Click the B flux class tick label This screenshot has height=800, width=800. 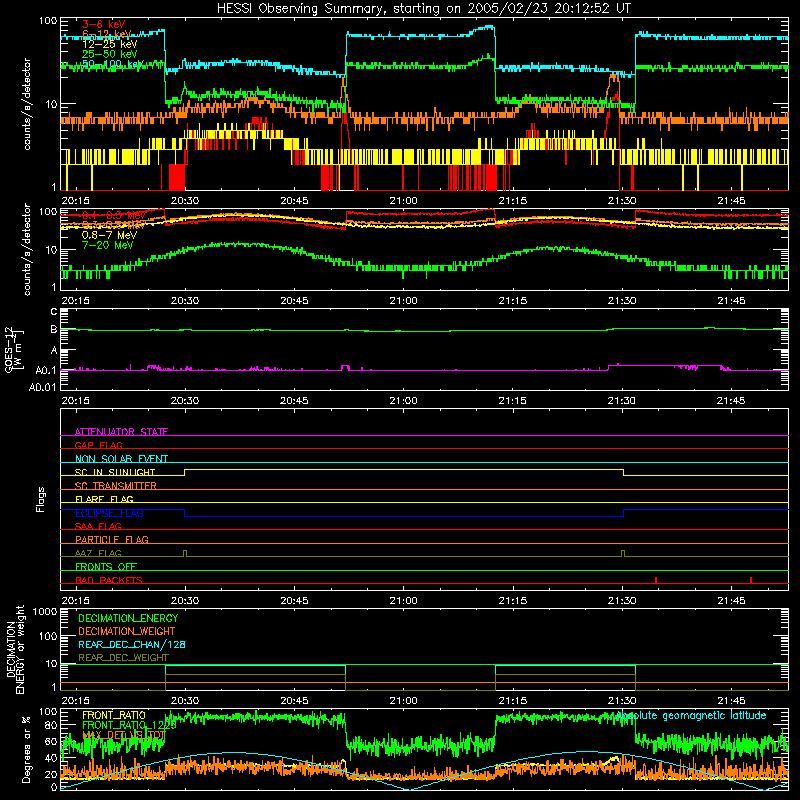(54, 330)
